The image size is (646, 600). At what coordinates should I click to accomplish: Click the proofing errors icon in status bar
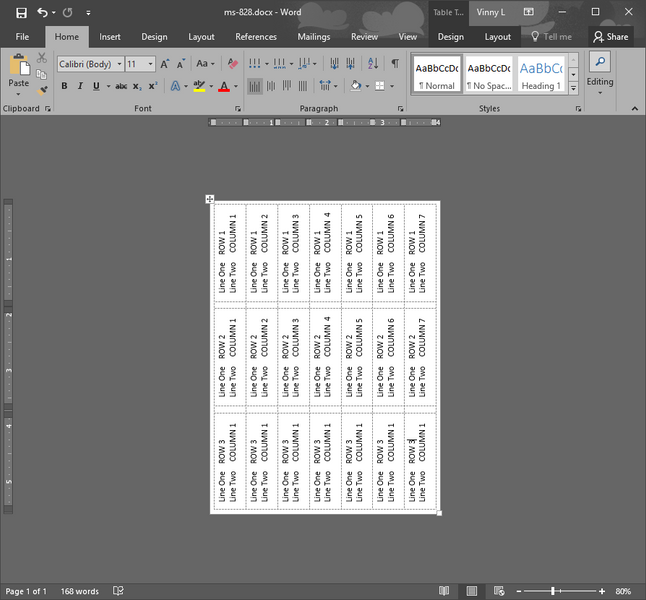click(x=118, y=591)
